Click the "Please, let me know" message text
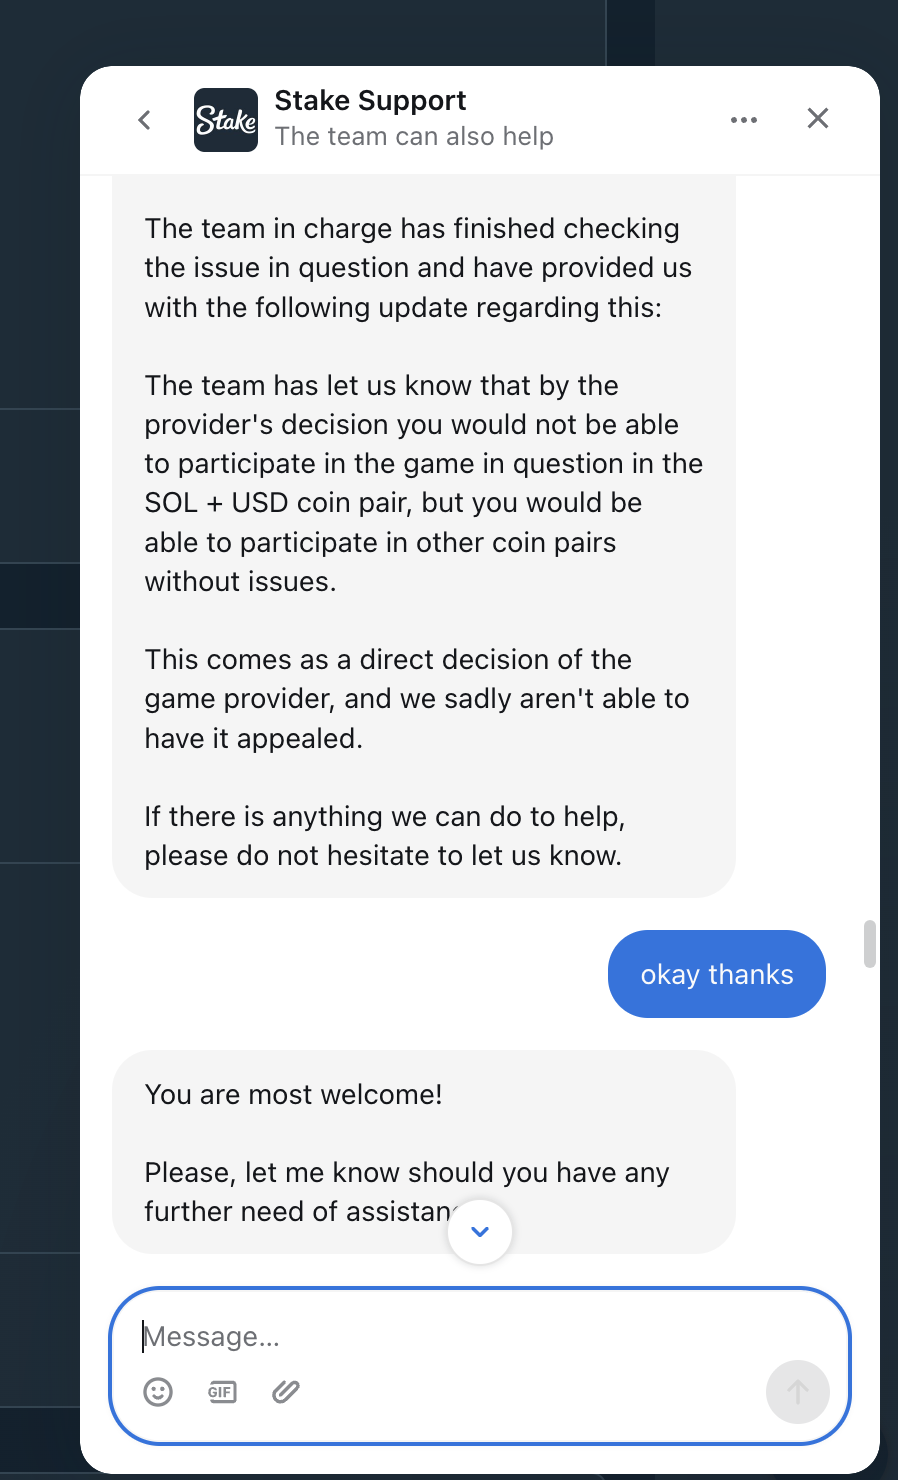Viewport: 898px width, 1480px height. (406, 1172)
